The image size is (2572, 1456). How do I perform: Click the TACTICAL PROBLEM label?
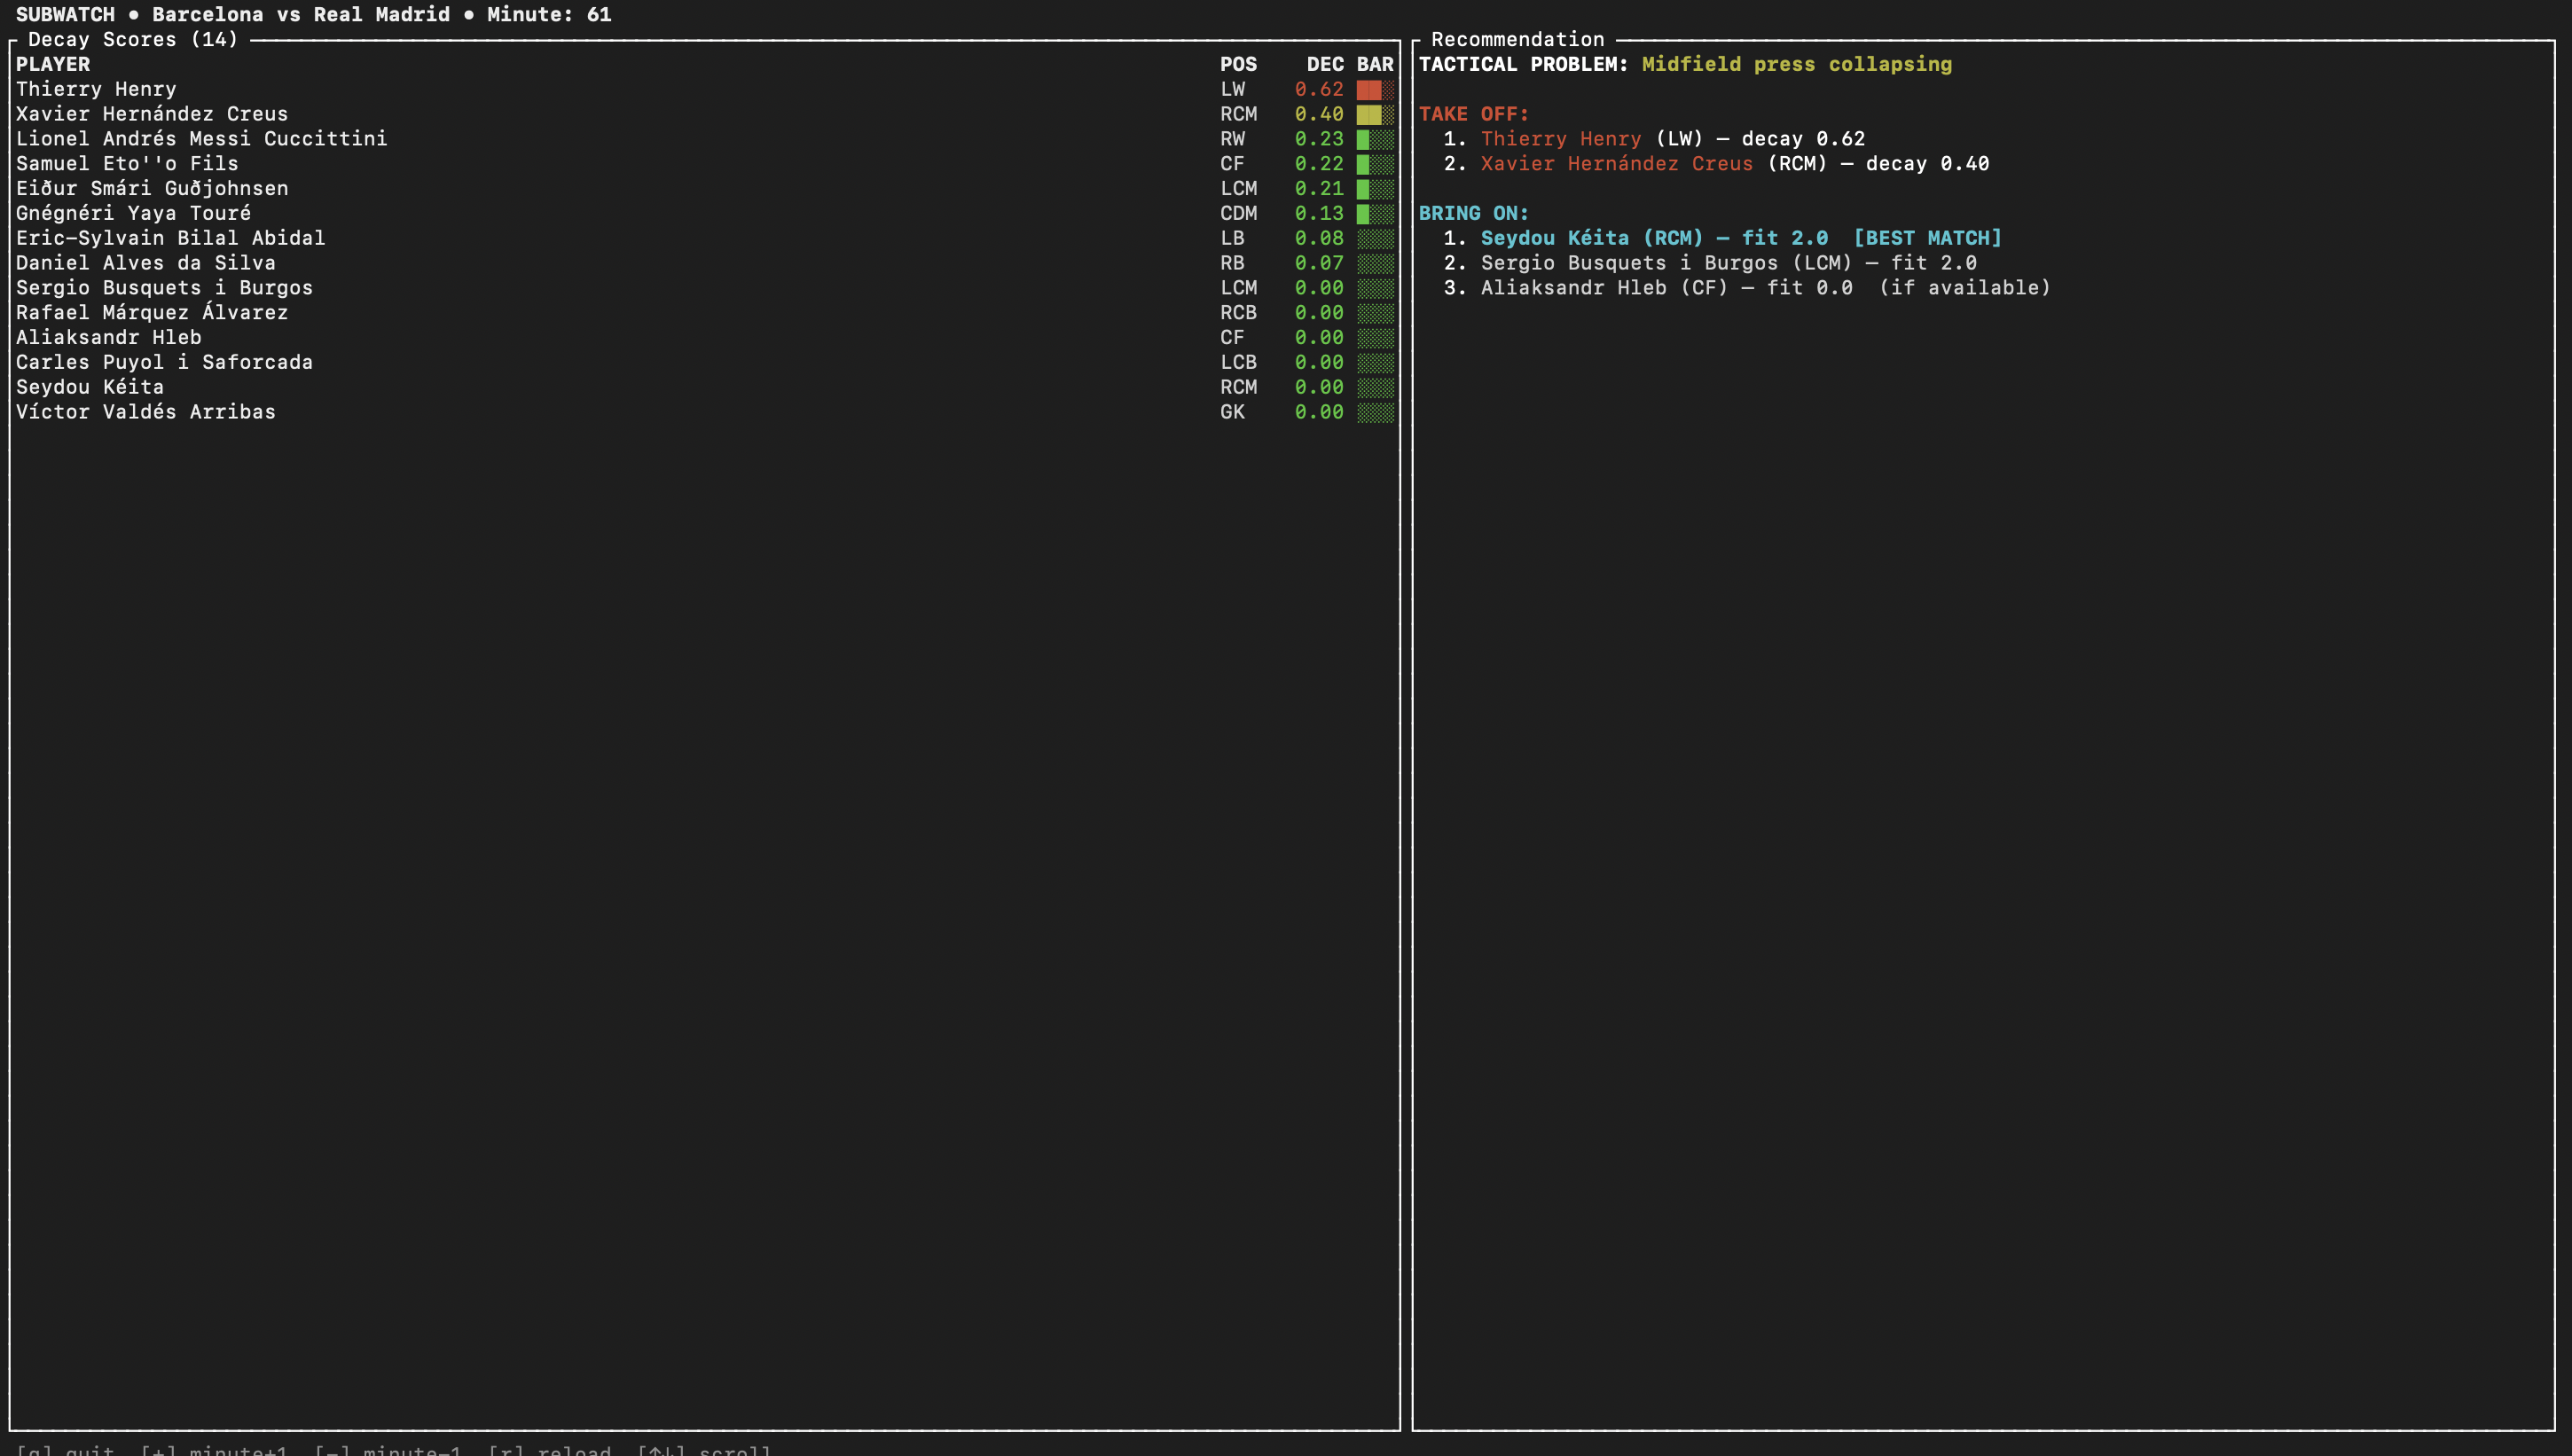[1523, 64]
